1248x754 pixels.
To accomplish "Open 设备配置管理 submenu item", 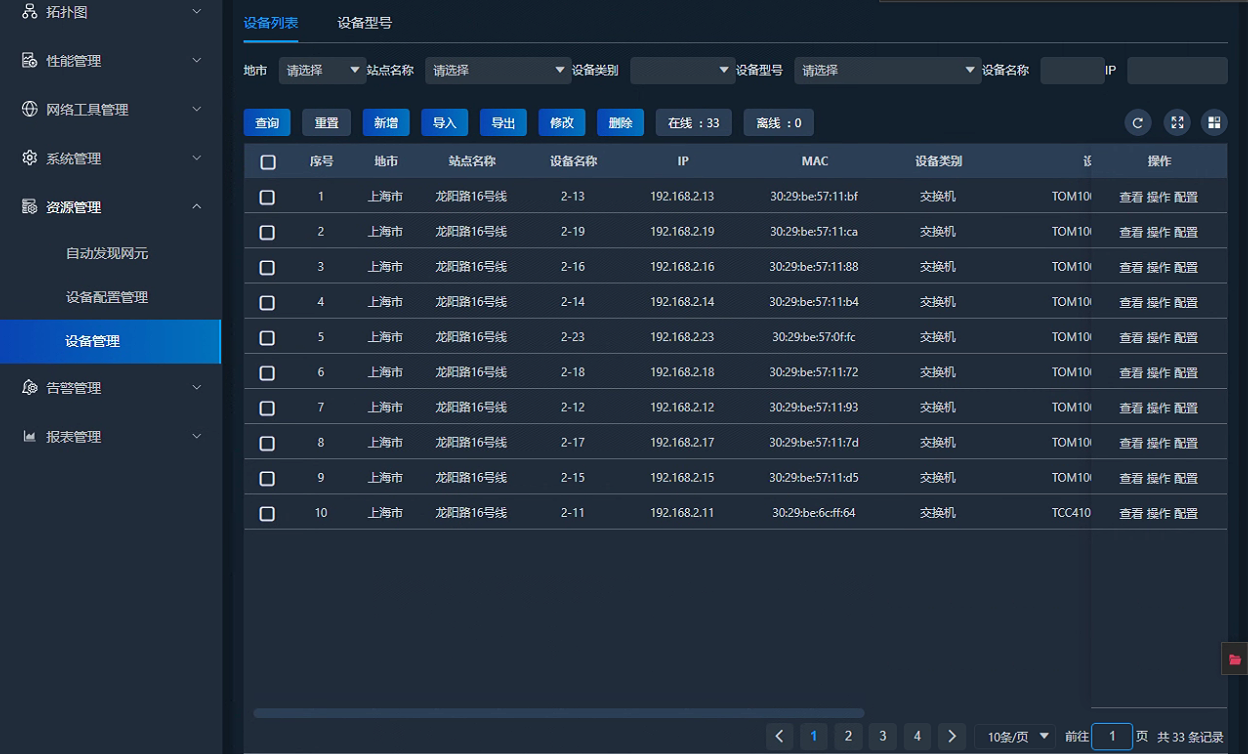I will click(107, 297).
